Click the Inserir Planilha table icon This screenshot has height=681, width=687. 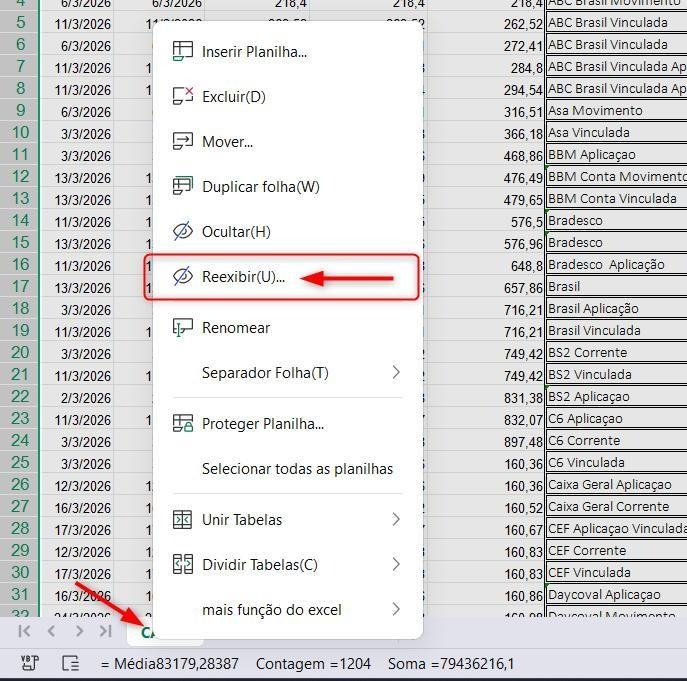[x=183, y=51]
